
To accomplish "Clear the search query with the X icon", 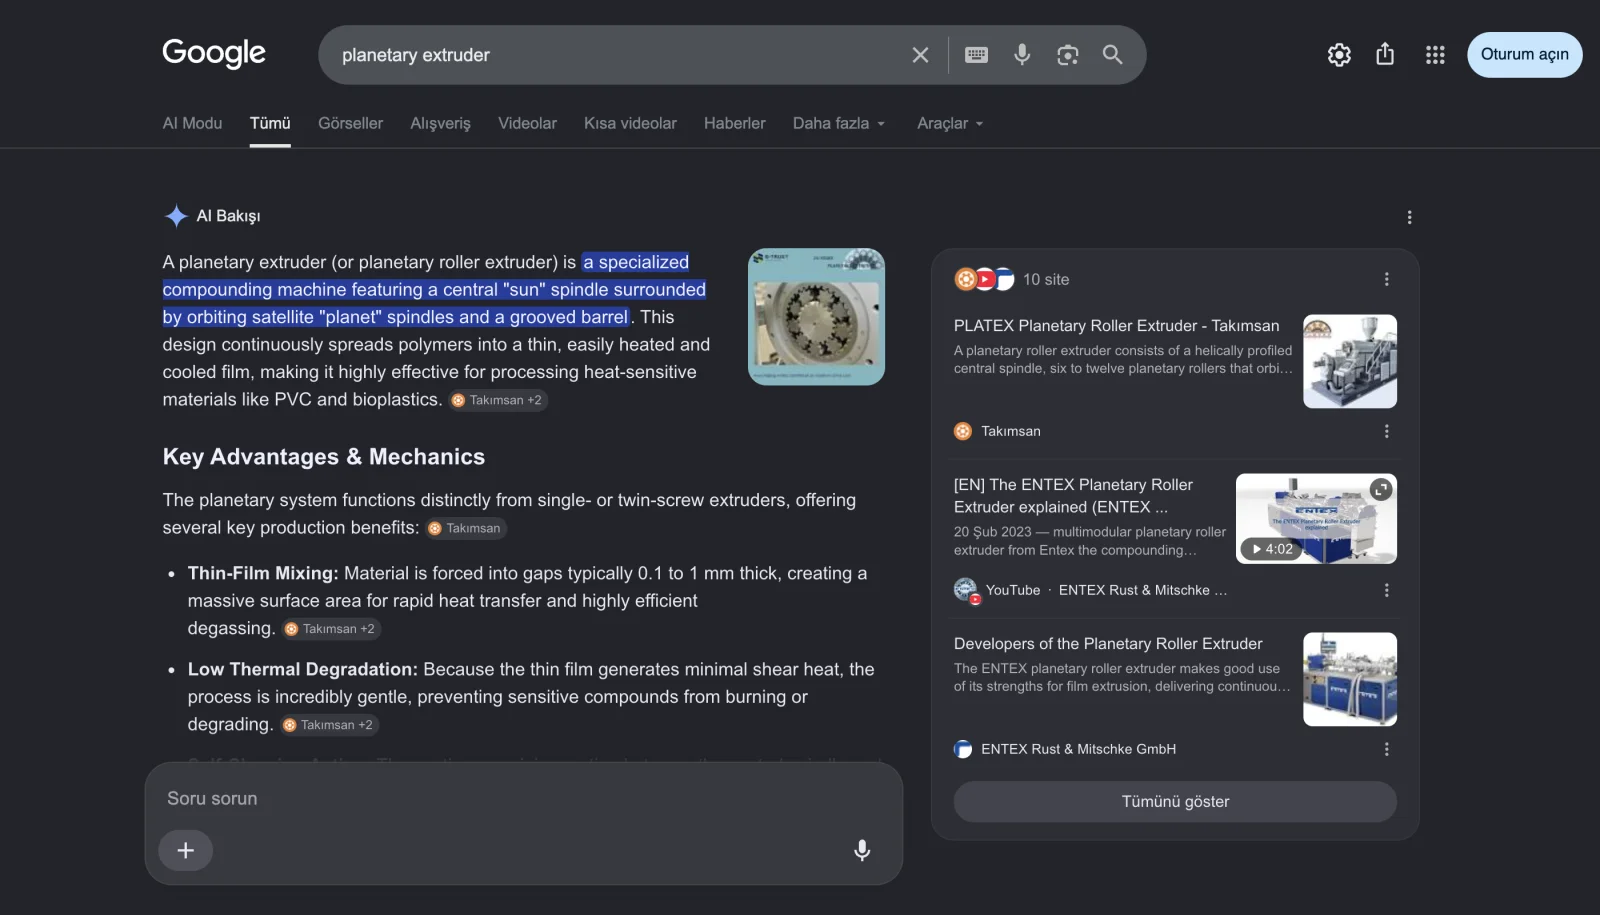I will click(x=920, y=55).
